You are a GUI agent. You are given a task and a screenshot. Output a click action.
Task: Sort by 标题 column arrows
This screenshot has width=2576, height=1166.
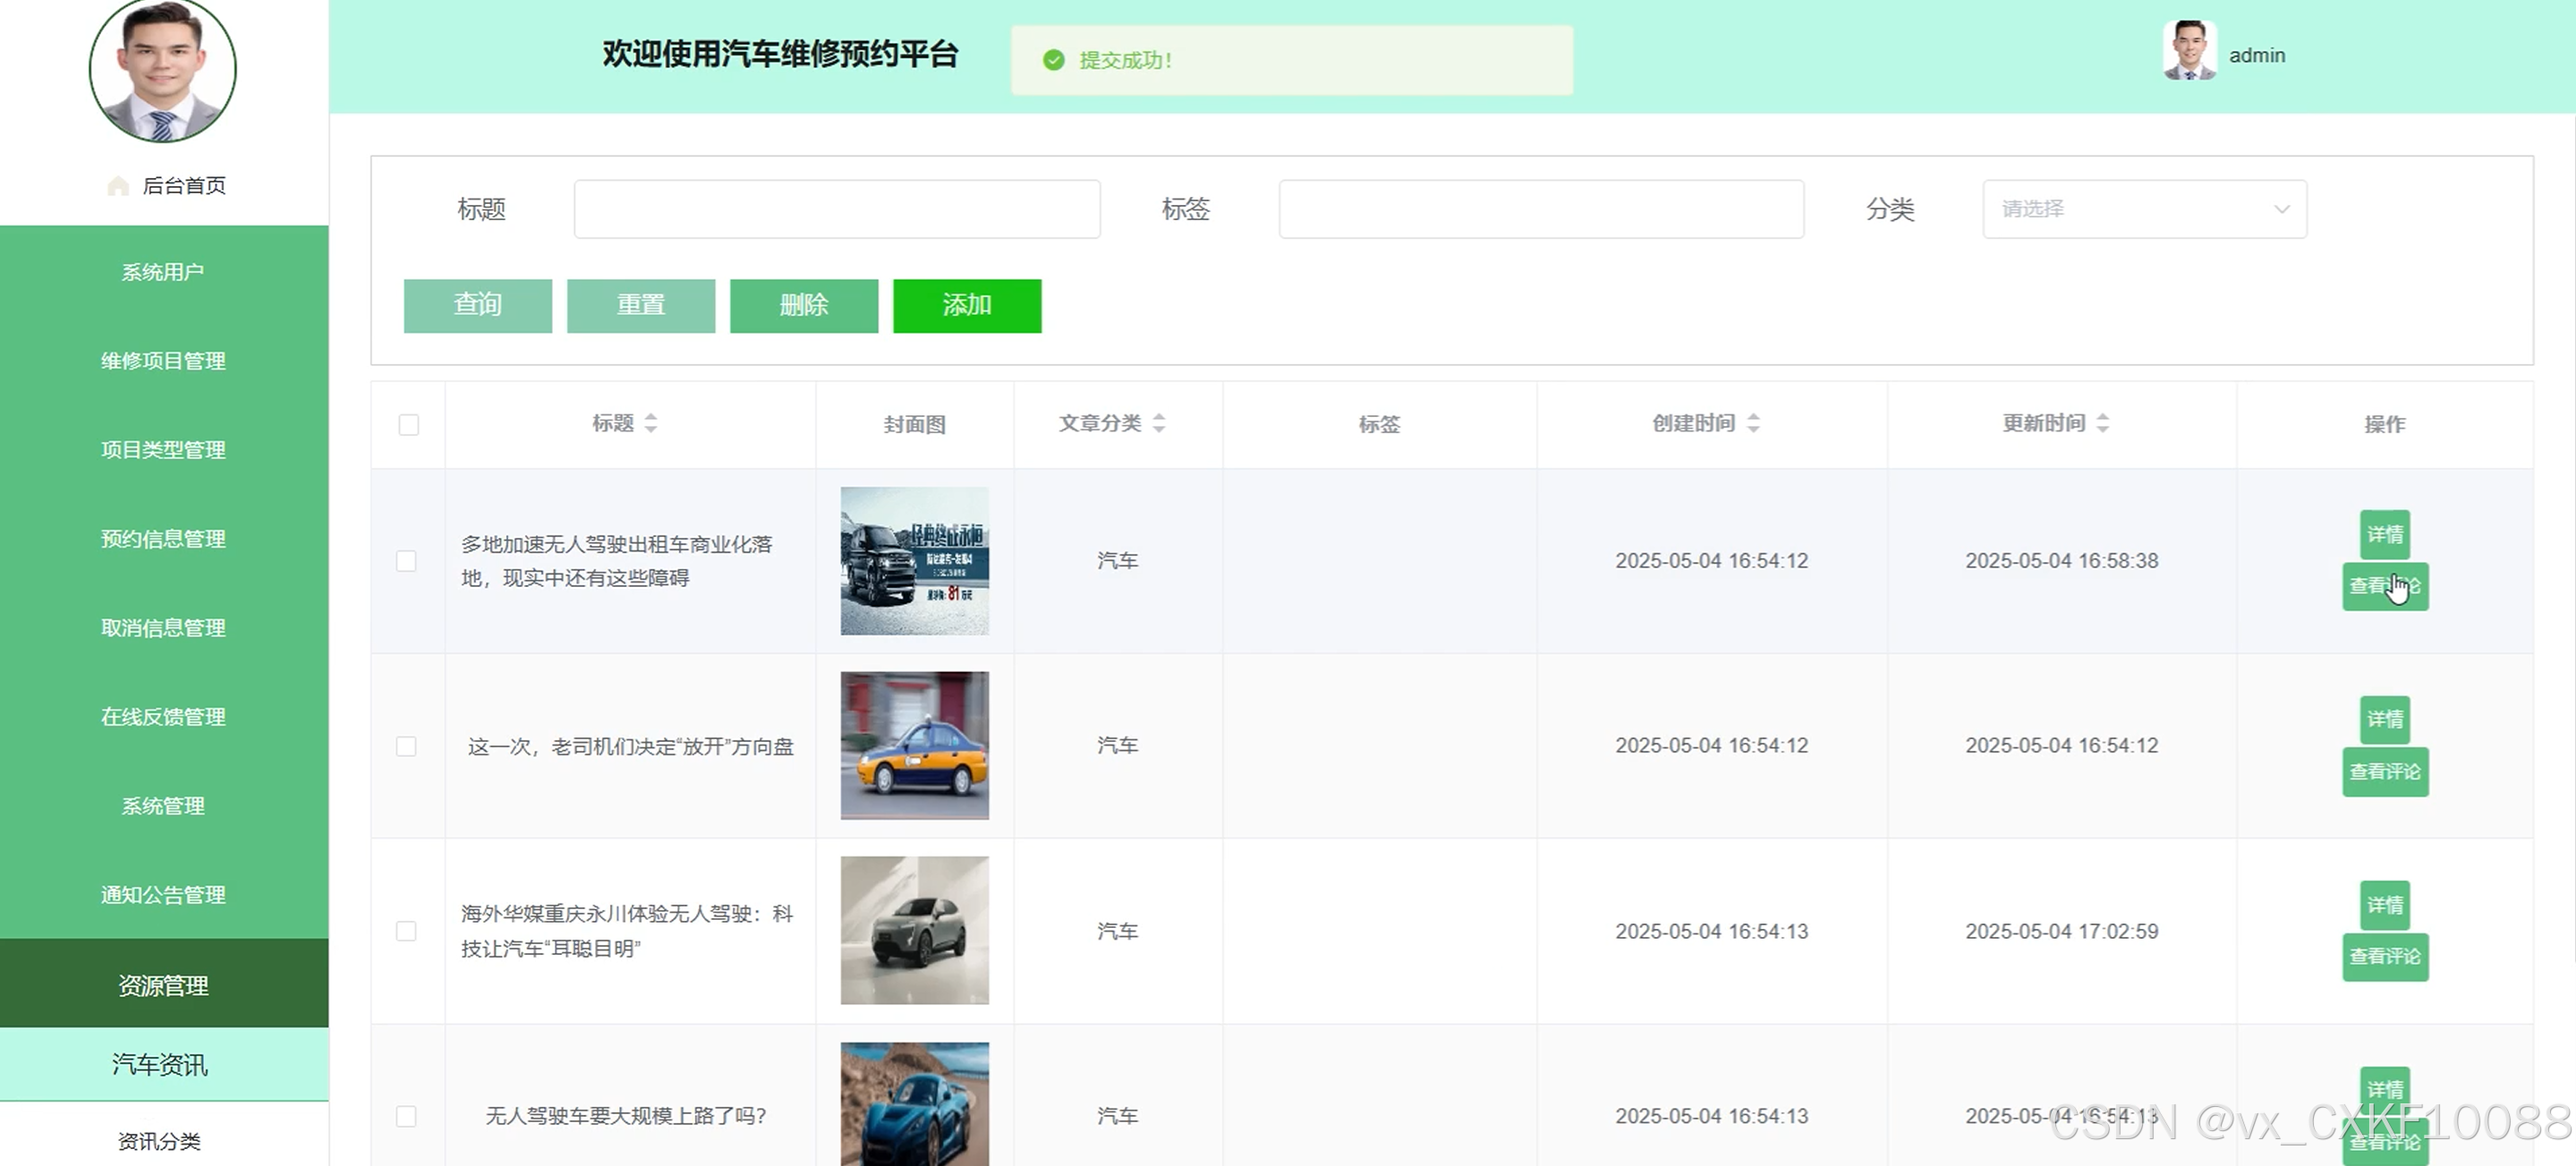coord(651,423)
